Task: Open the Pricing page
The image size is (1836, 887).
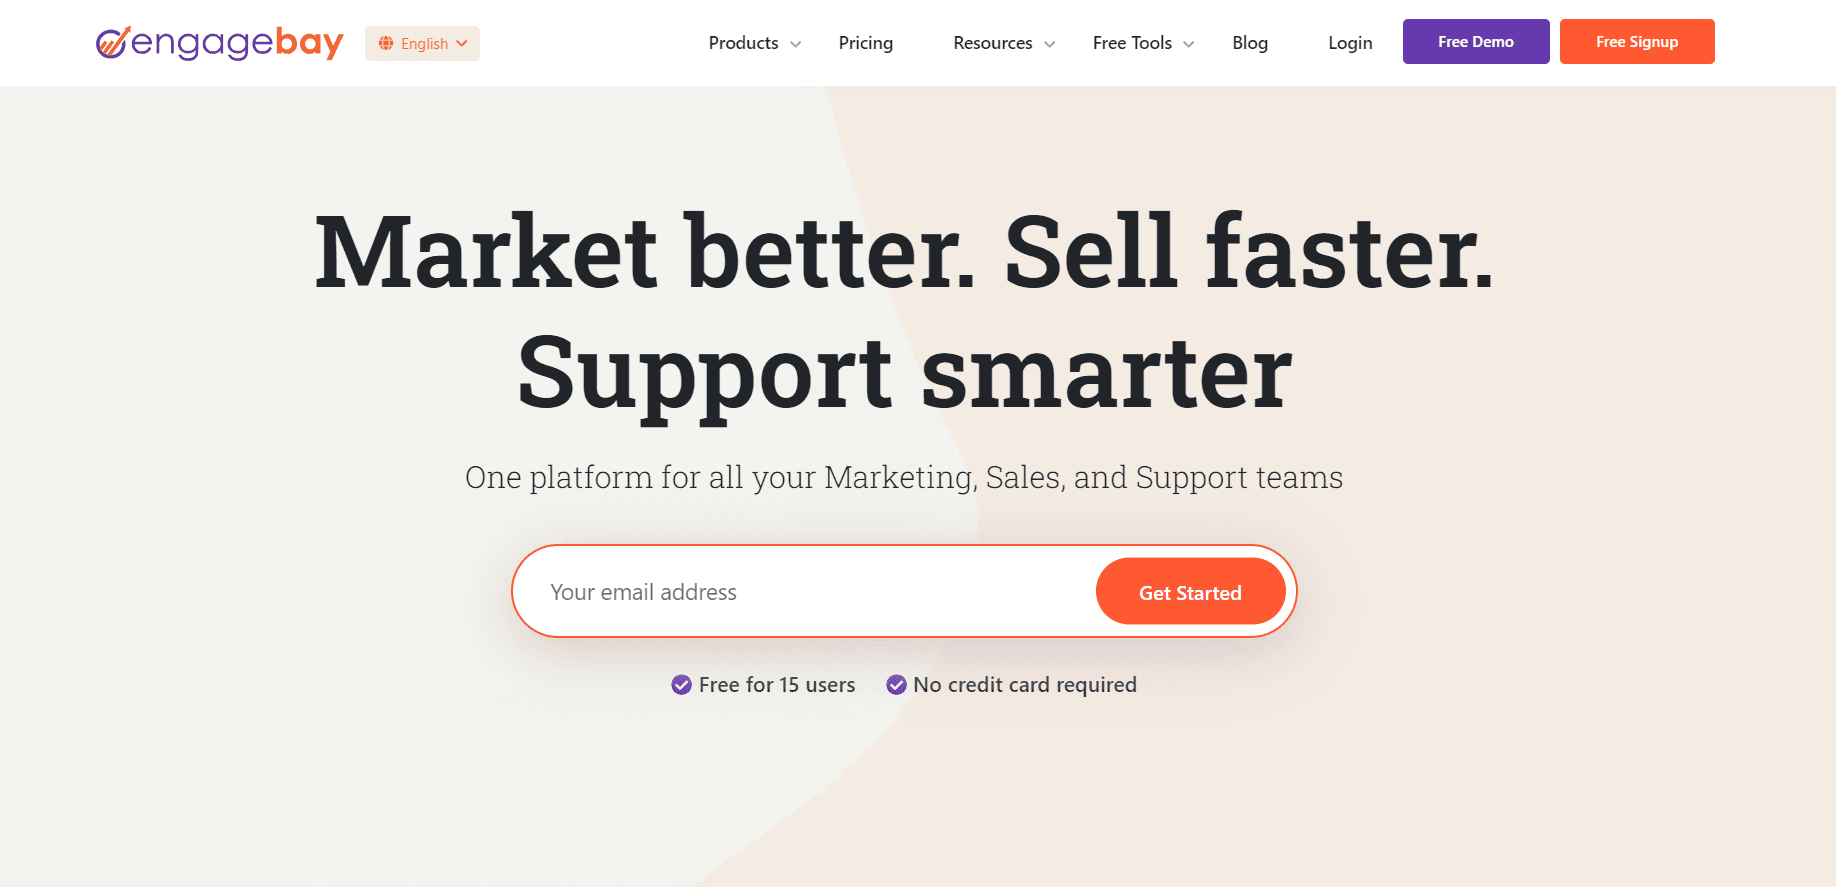Action: (x=865, y=43)
